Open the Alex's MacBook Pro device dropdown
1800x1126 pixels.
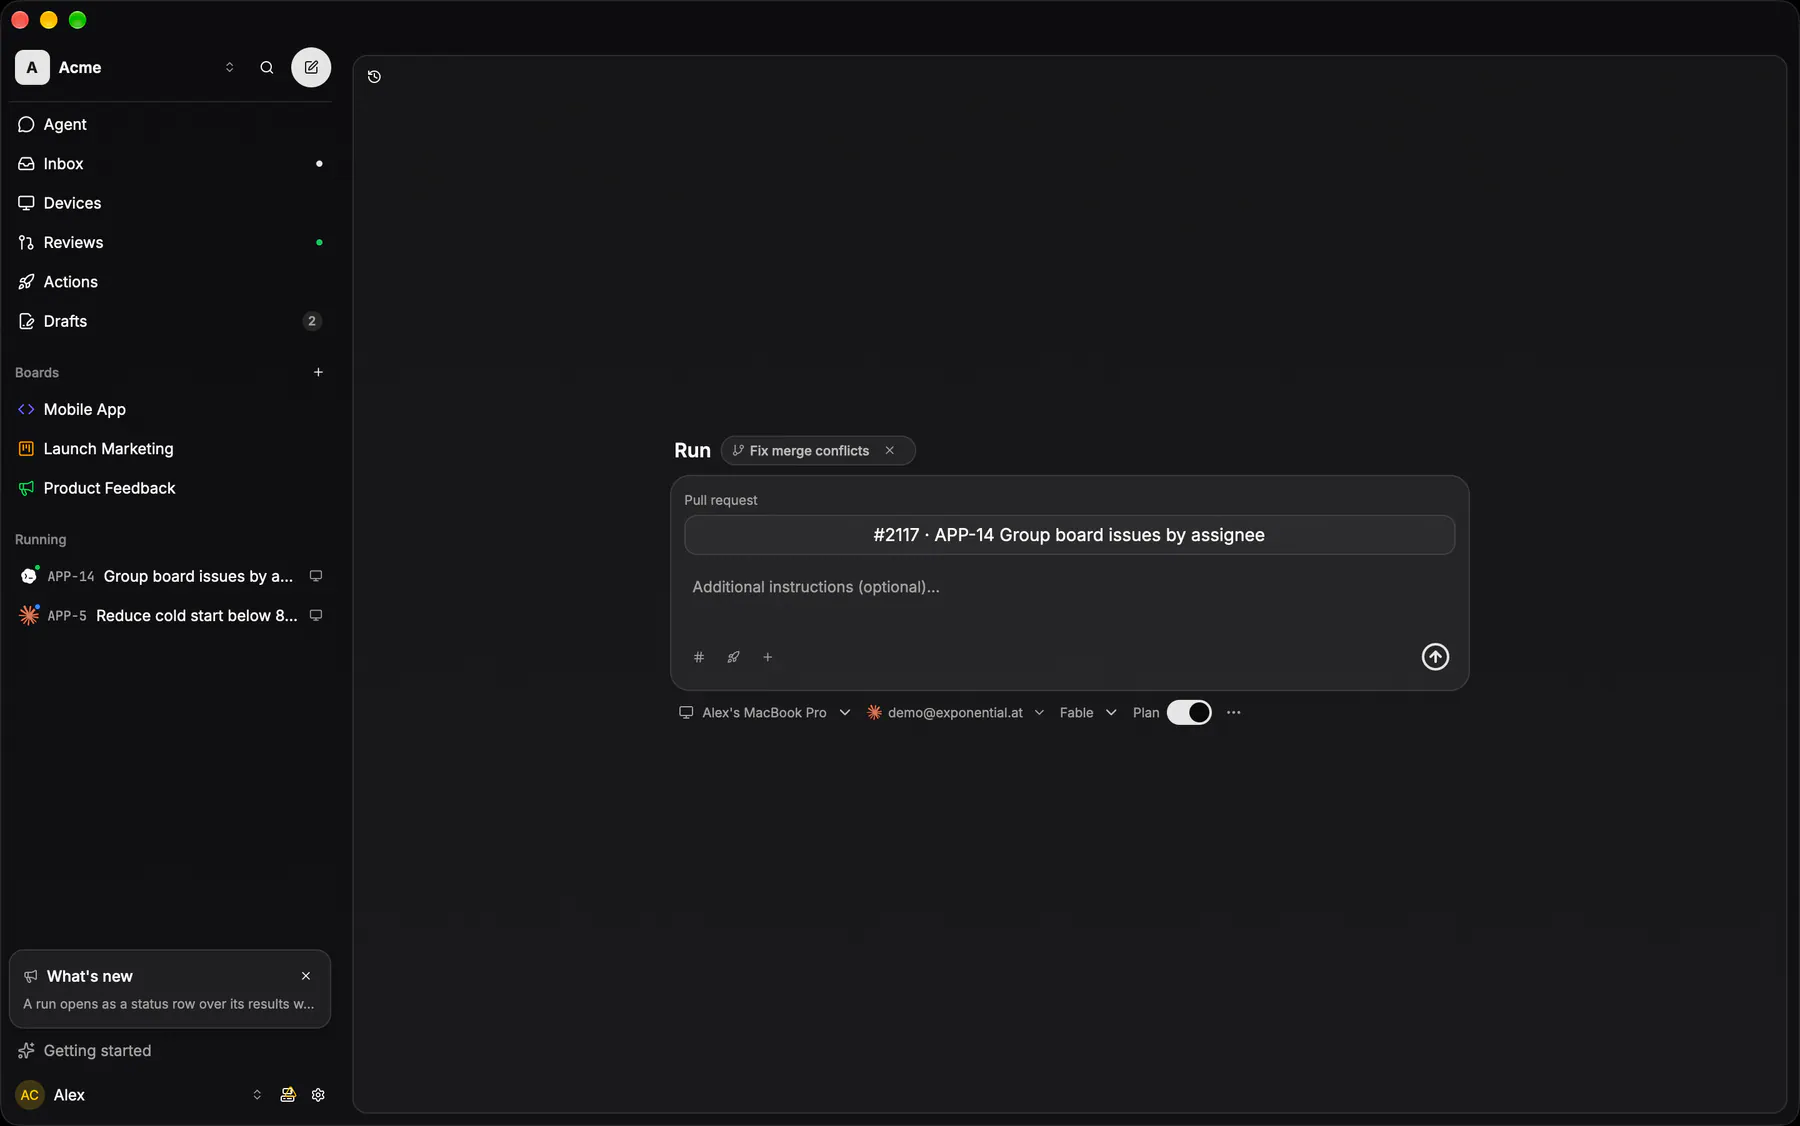pos(765,713)
